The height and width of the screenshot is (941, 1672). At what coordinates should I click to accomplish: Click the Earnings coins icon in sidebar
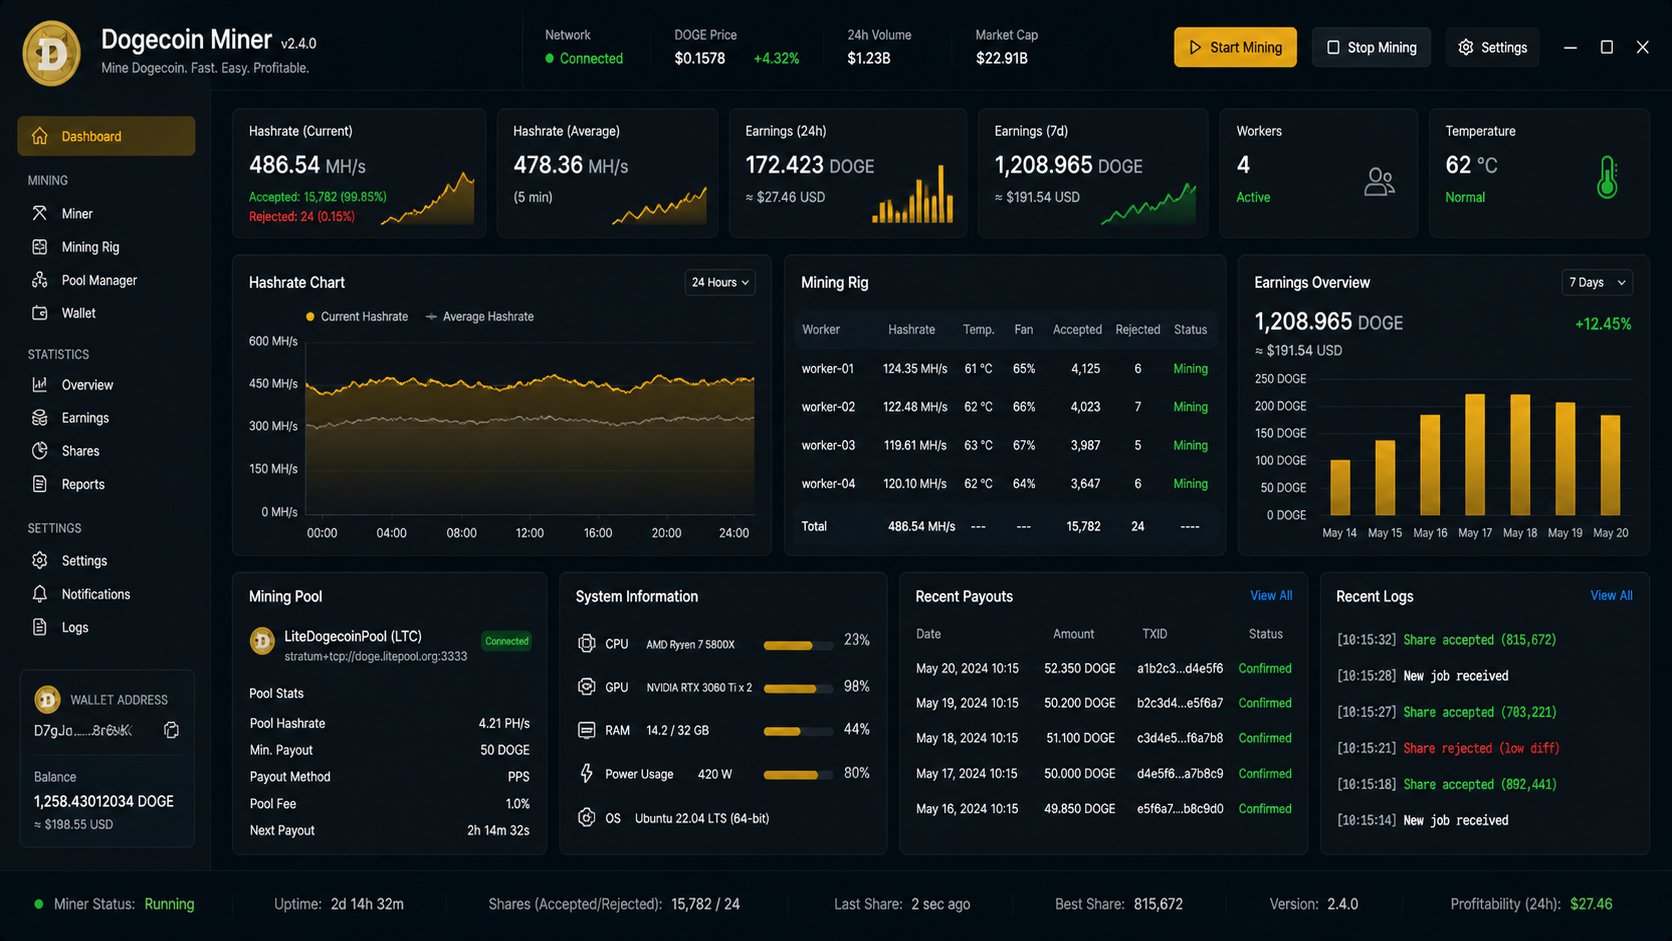coord(40,418)
